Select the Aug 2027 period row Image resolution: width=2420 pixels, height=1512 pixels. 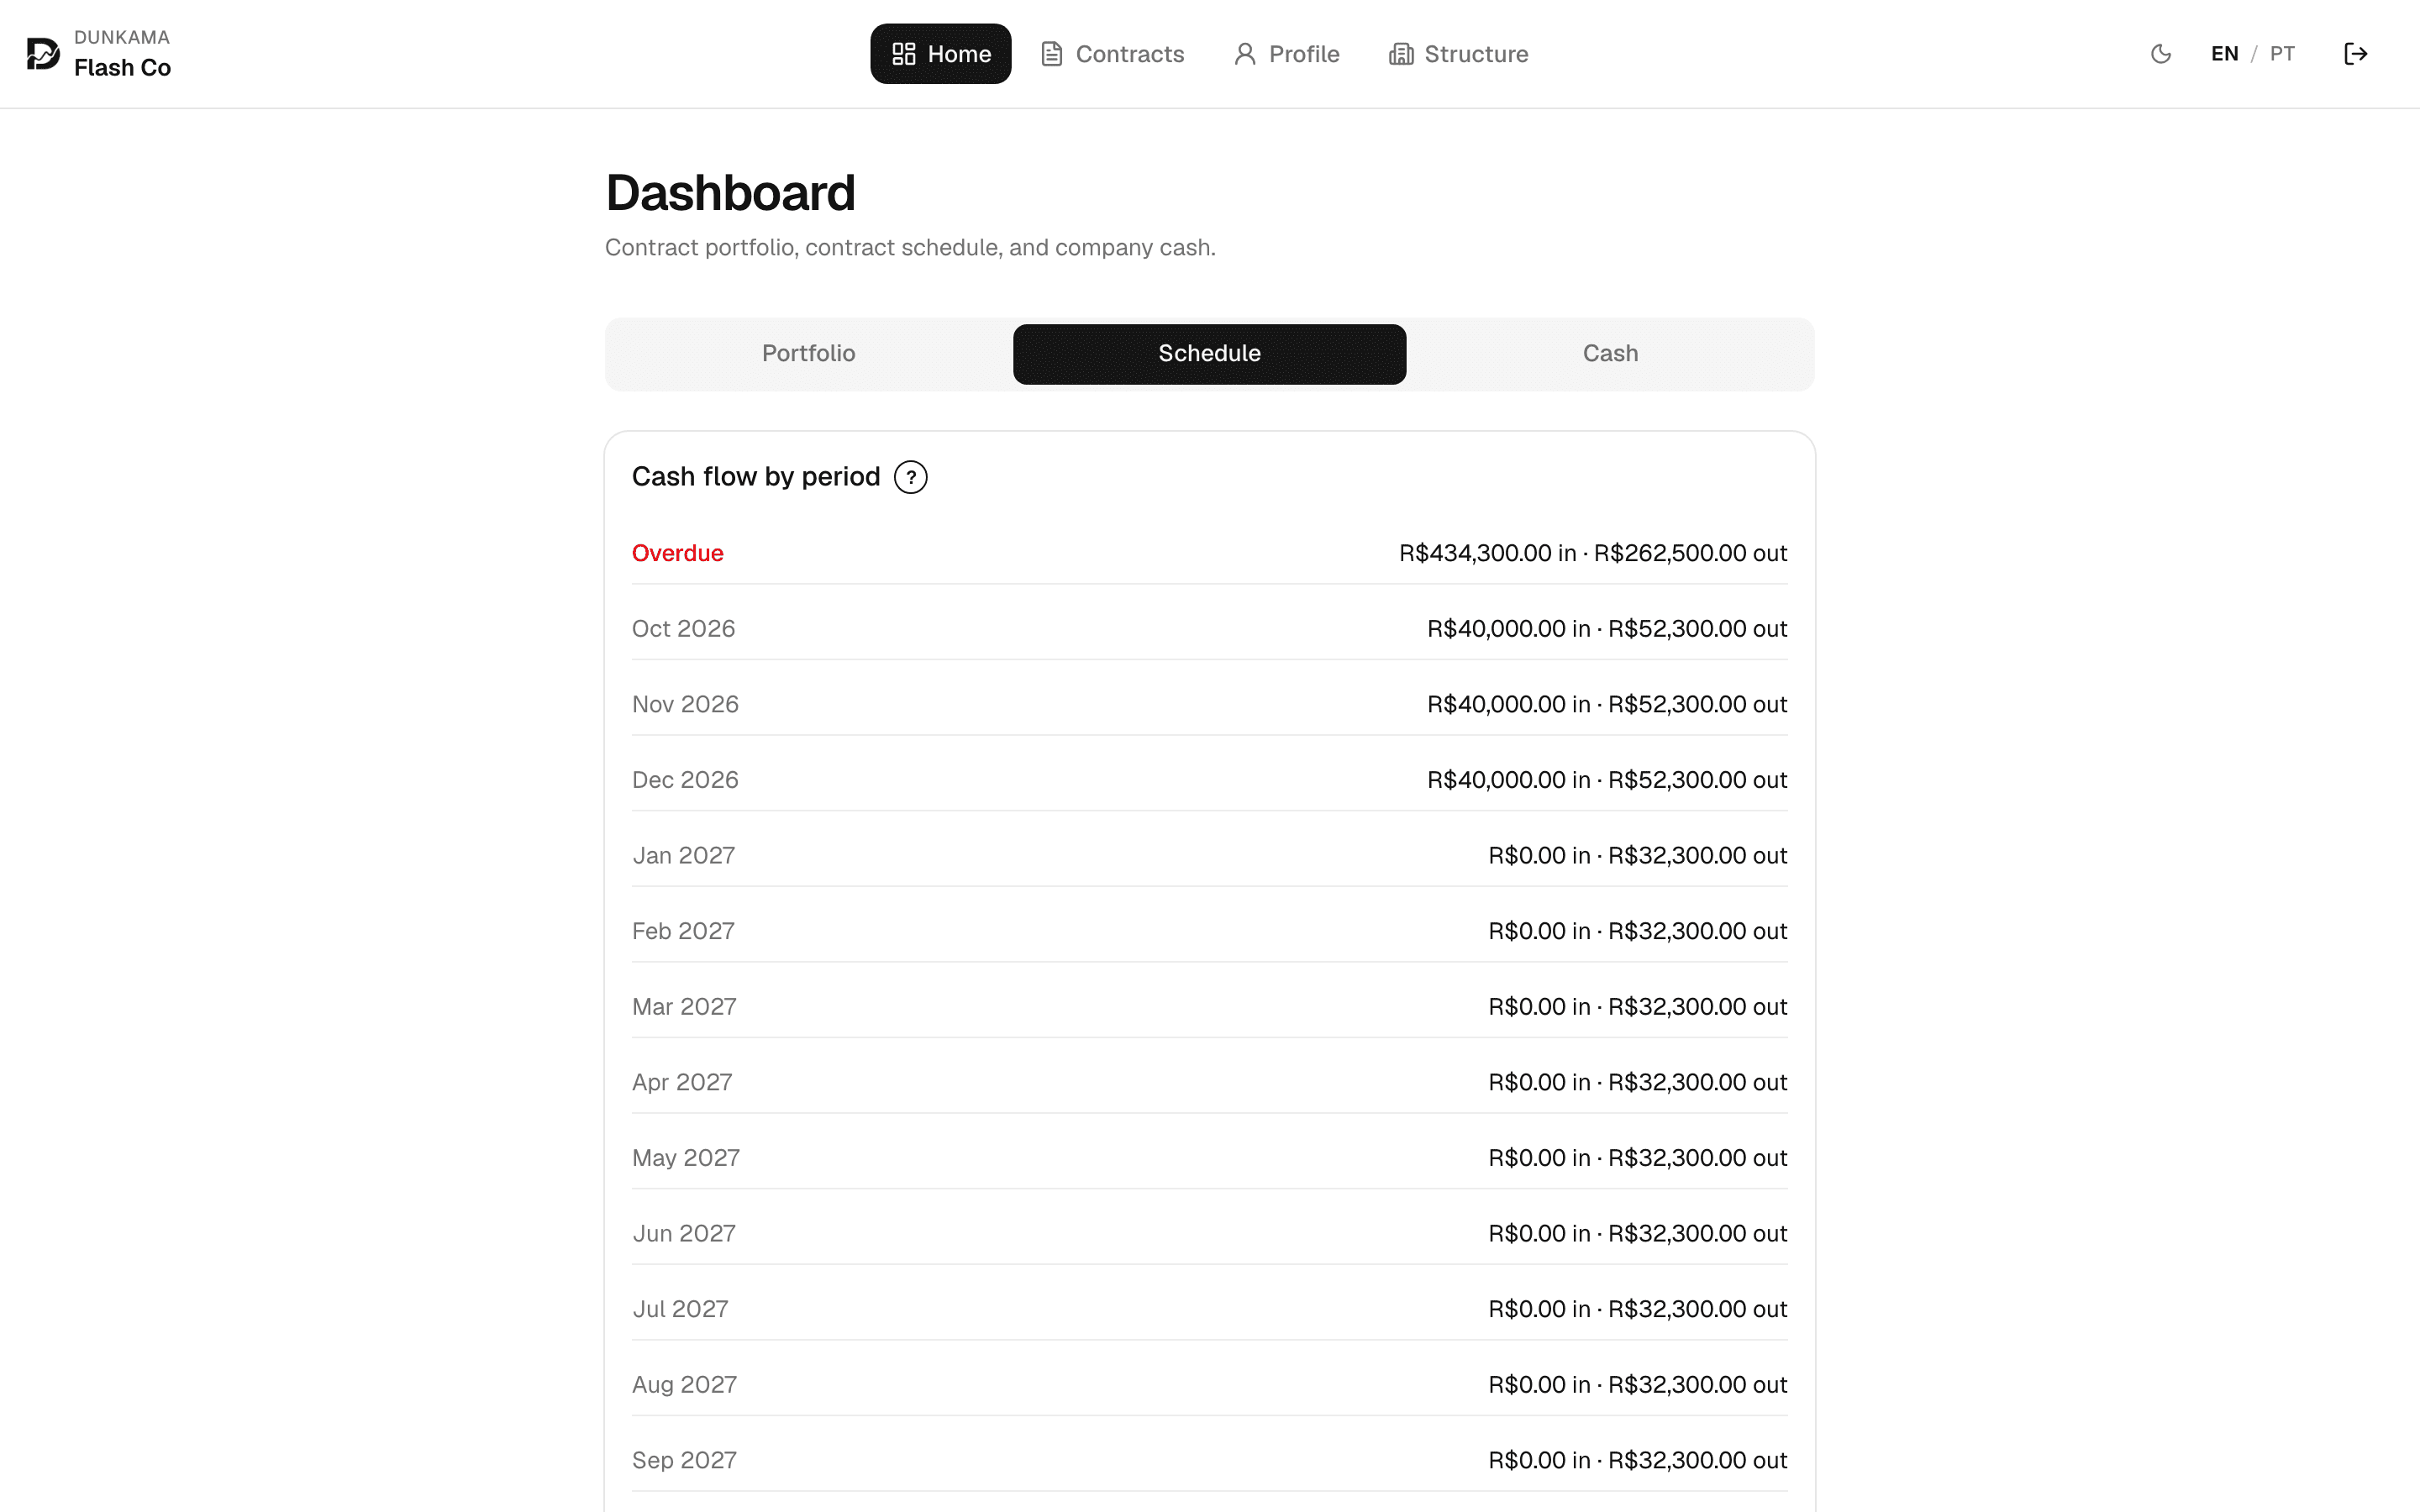click(x=1209, y=1385)
